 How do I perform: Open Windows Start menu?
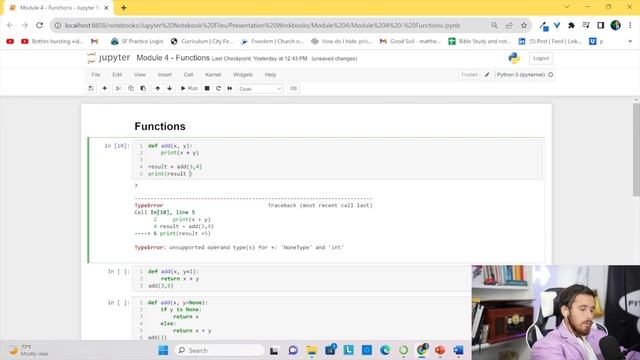tap(163, 350)
